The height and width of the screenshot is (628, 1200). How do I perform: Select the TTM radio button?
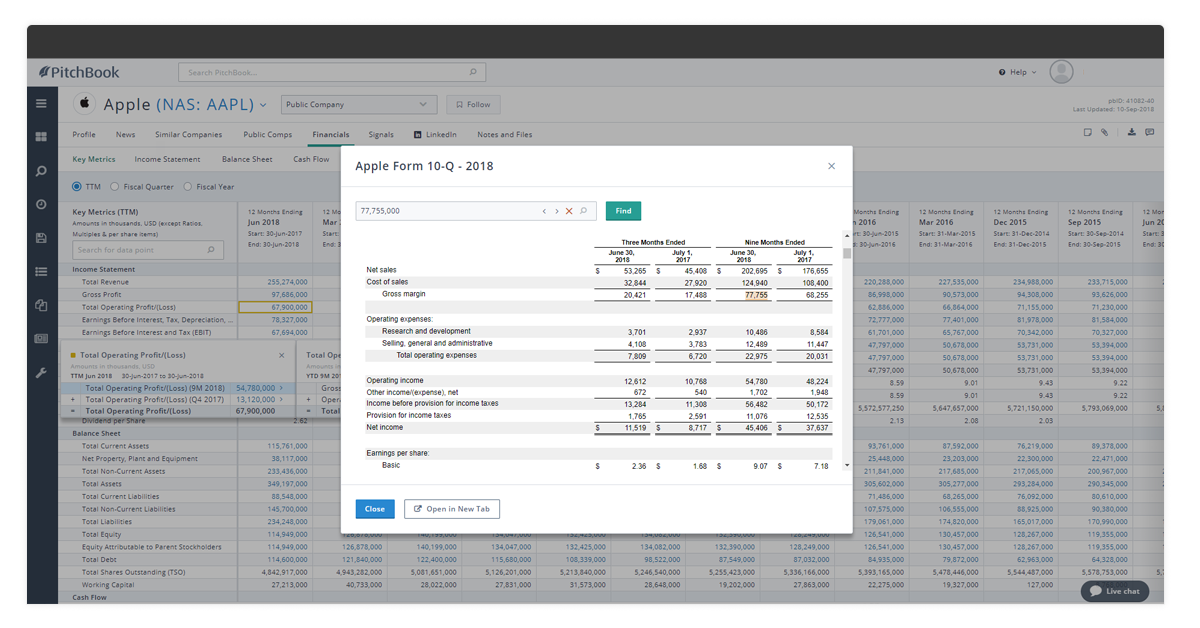(x=77, y=187)
